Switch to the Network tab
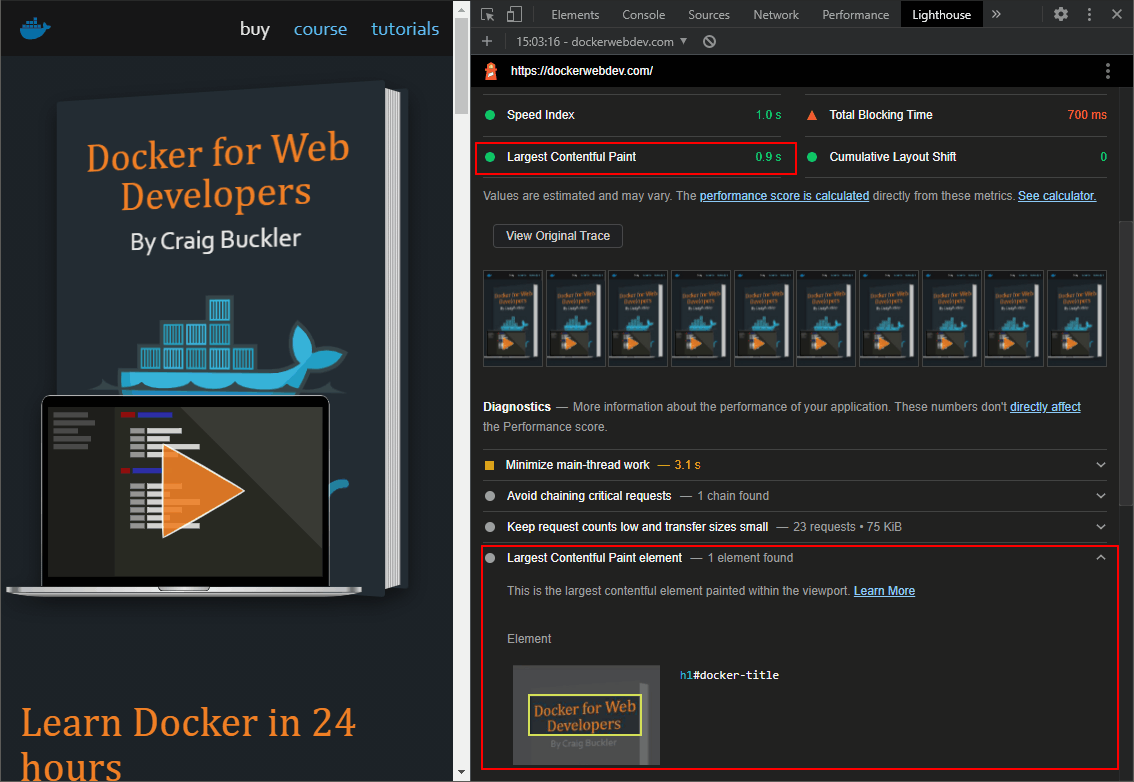1134x782 pixels. click(776, 15)
